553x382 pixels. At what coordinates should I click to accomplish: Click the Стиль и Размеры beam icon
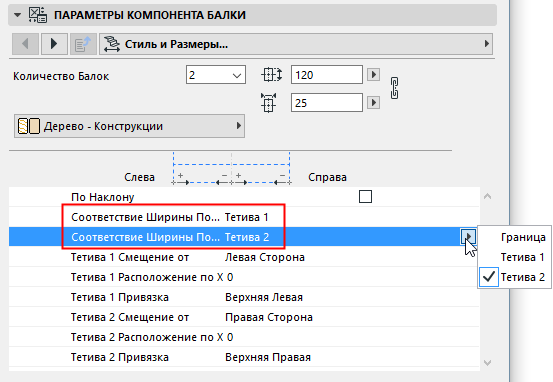[x=112, y=44]
